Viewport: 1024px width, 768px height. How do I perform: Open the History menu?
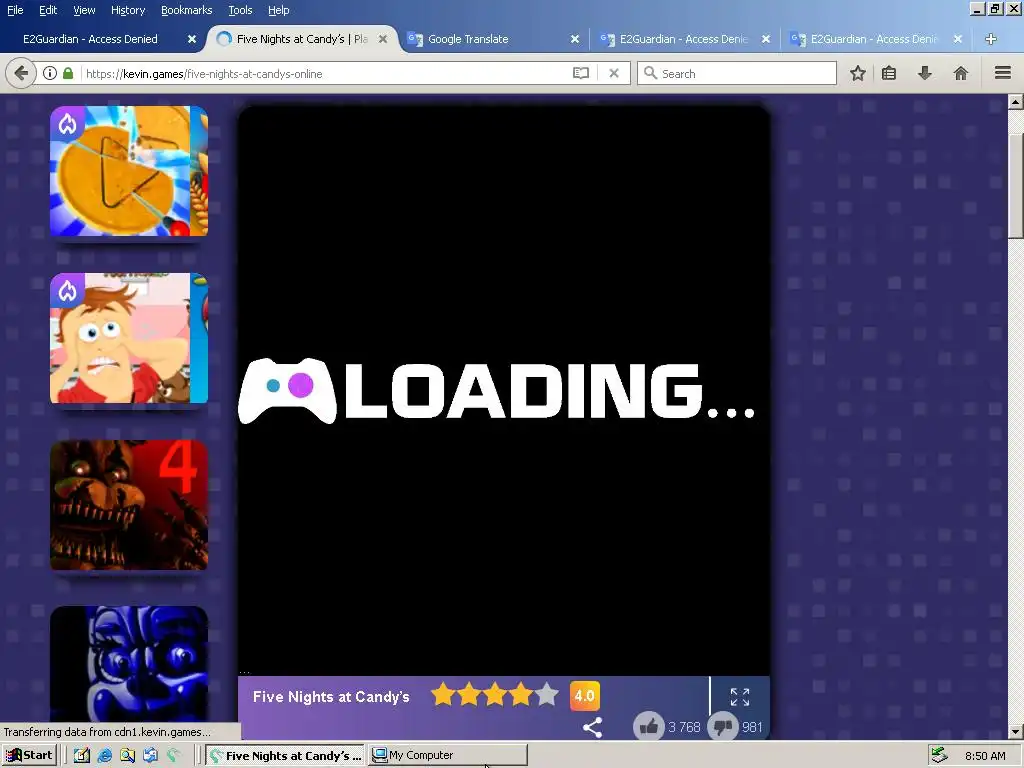click(x=128, y=10)
